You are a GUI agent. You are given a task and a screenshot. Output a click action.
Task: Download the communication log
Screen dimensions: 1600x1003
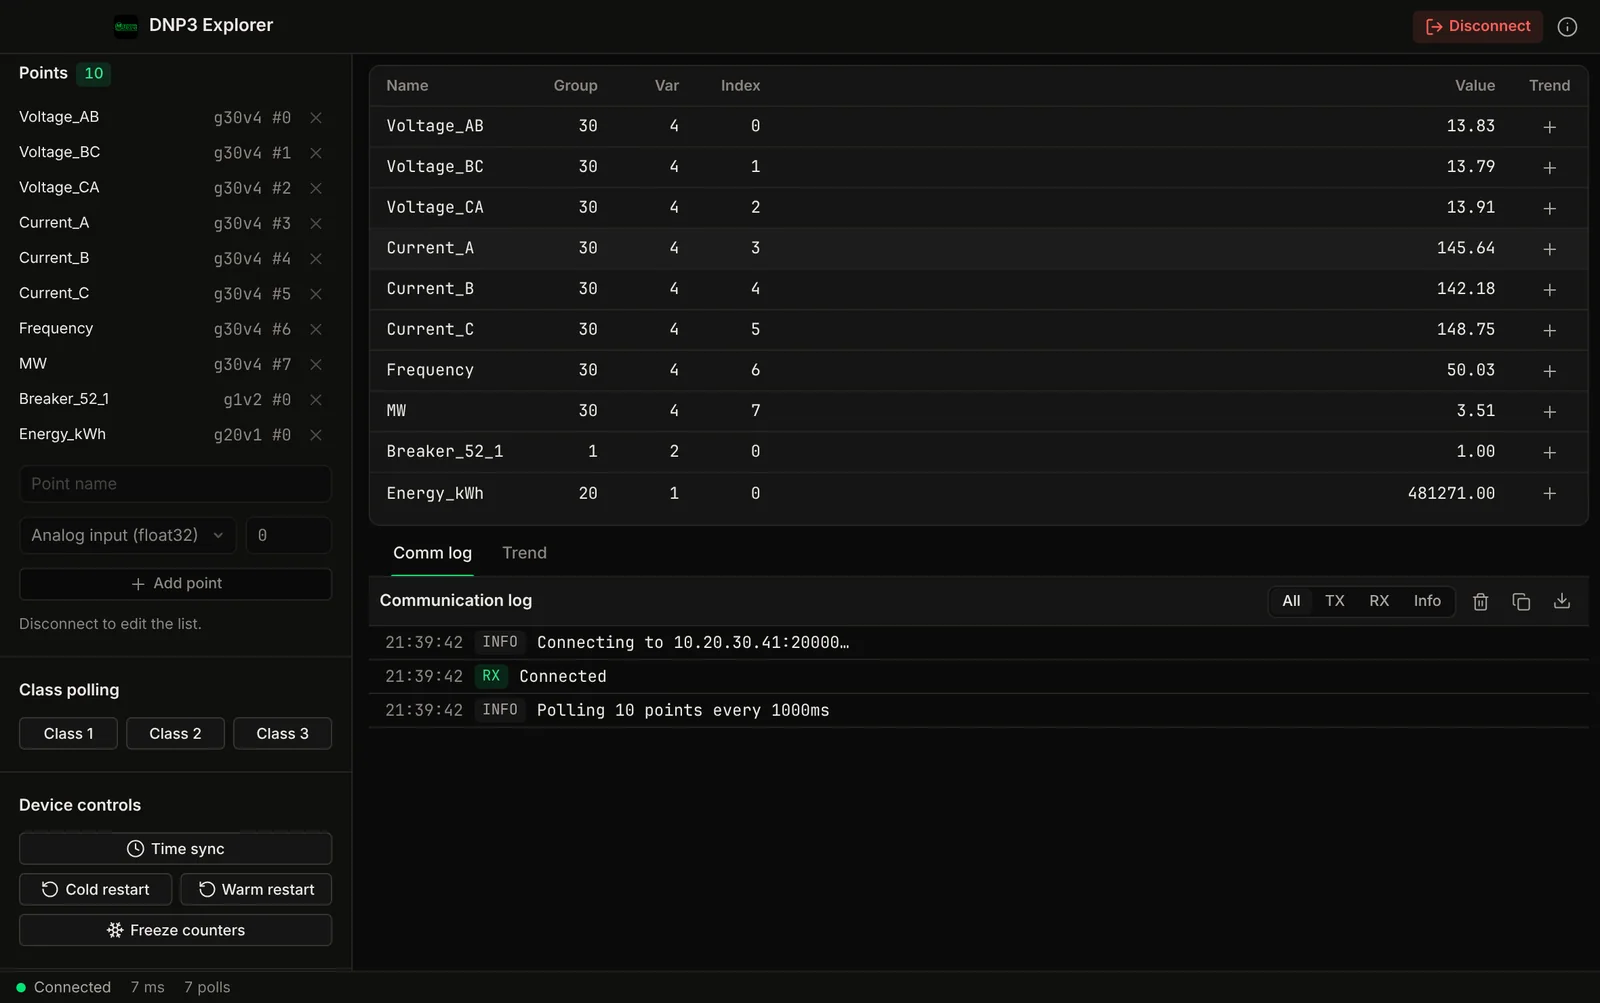(1562, 601)
